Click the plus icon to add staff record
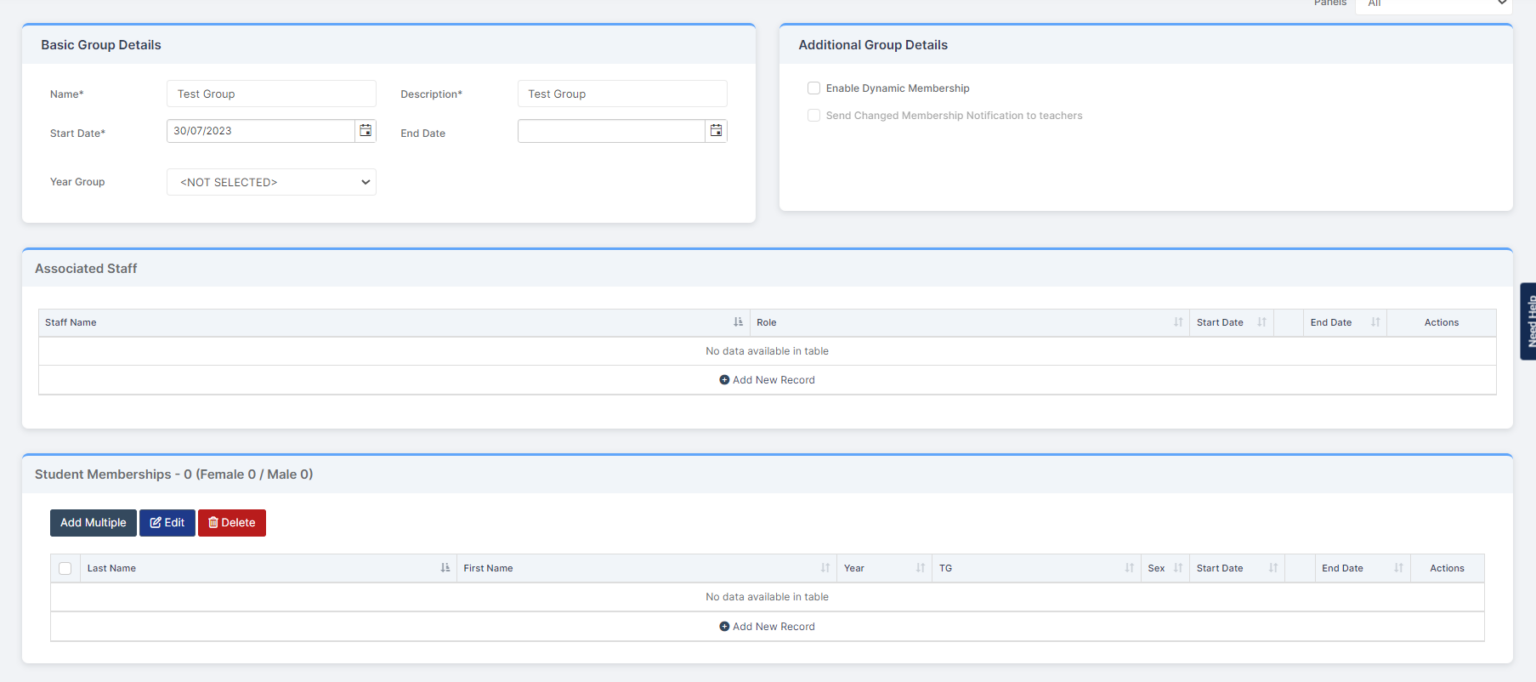 coord(723,379)
